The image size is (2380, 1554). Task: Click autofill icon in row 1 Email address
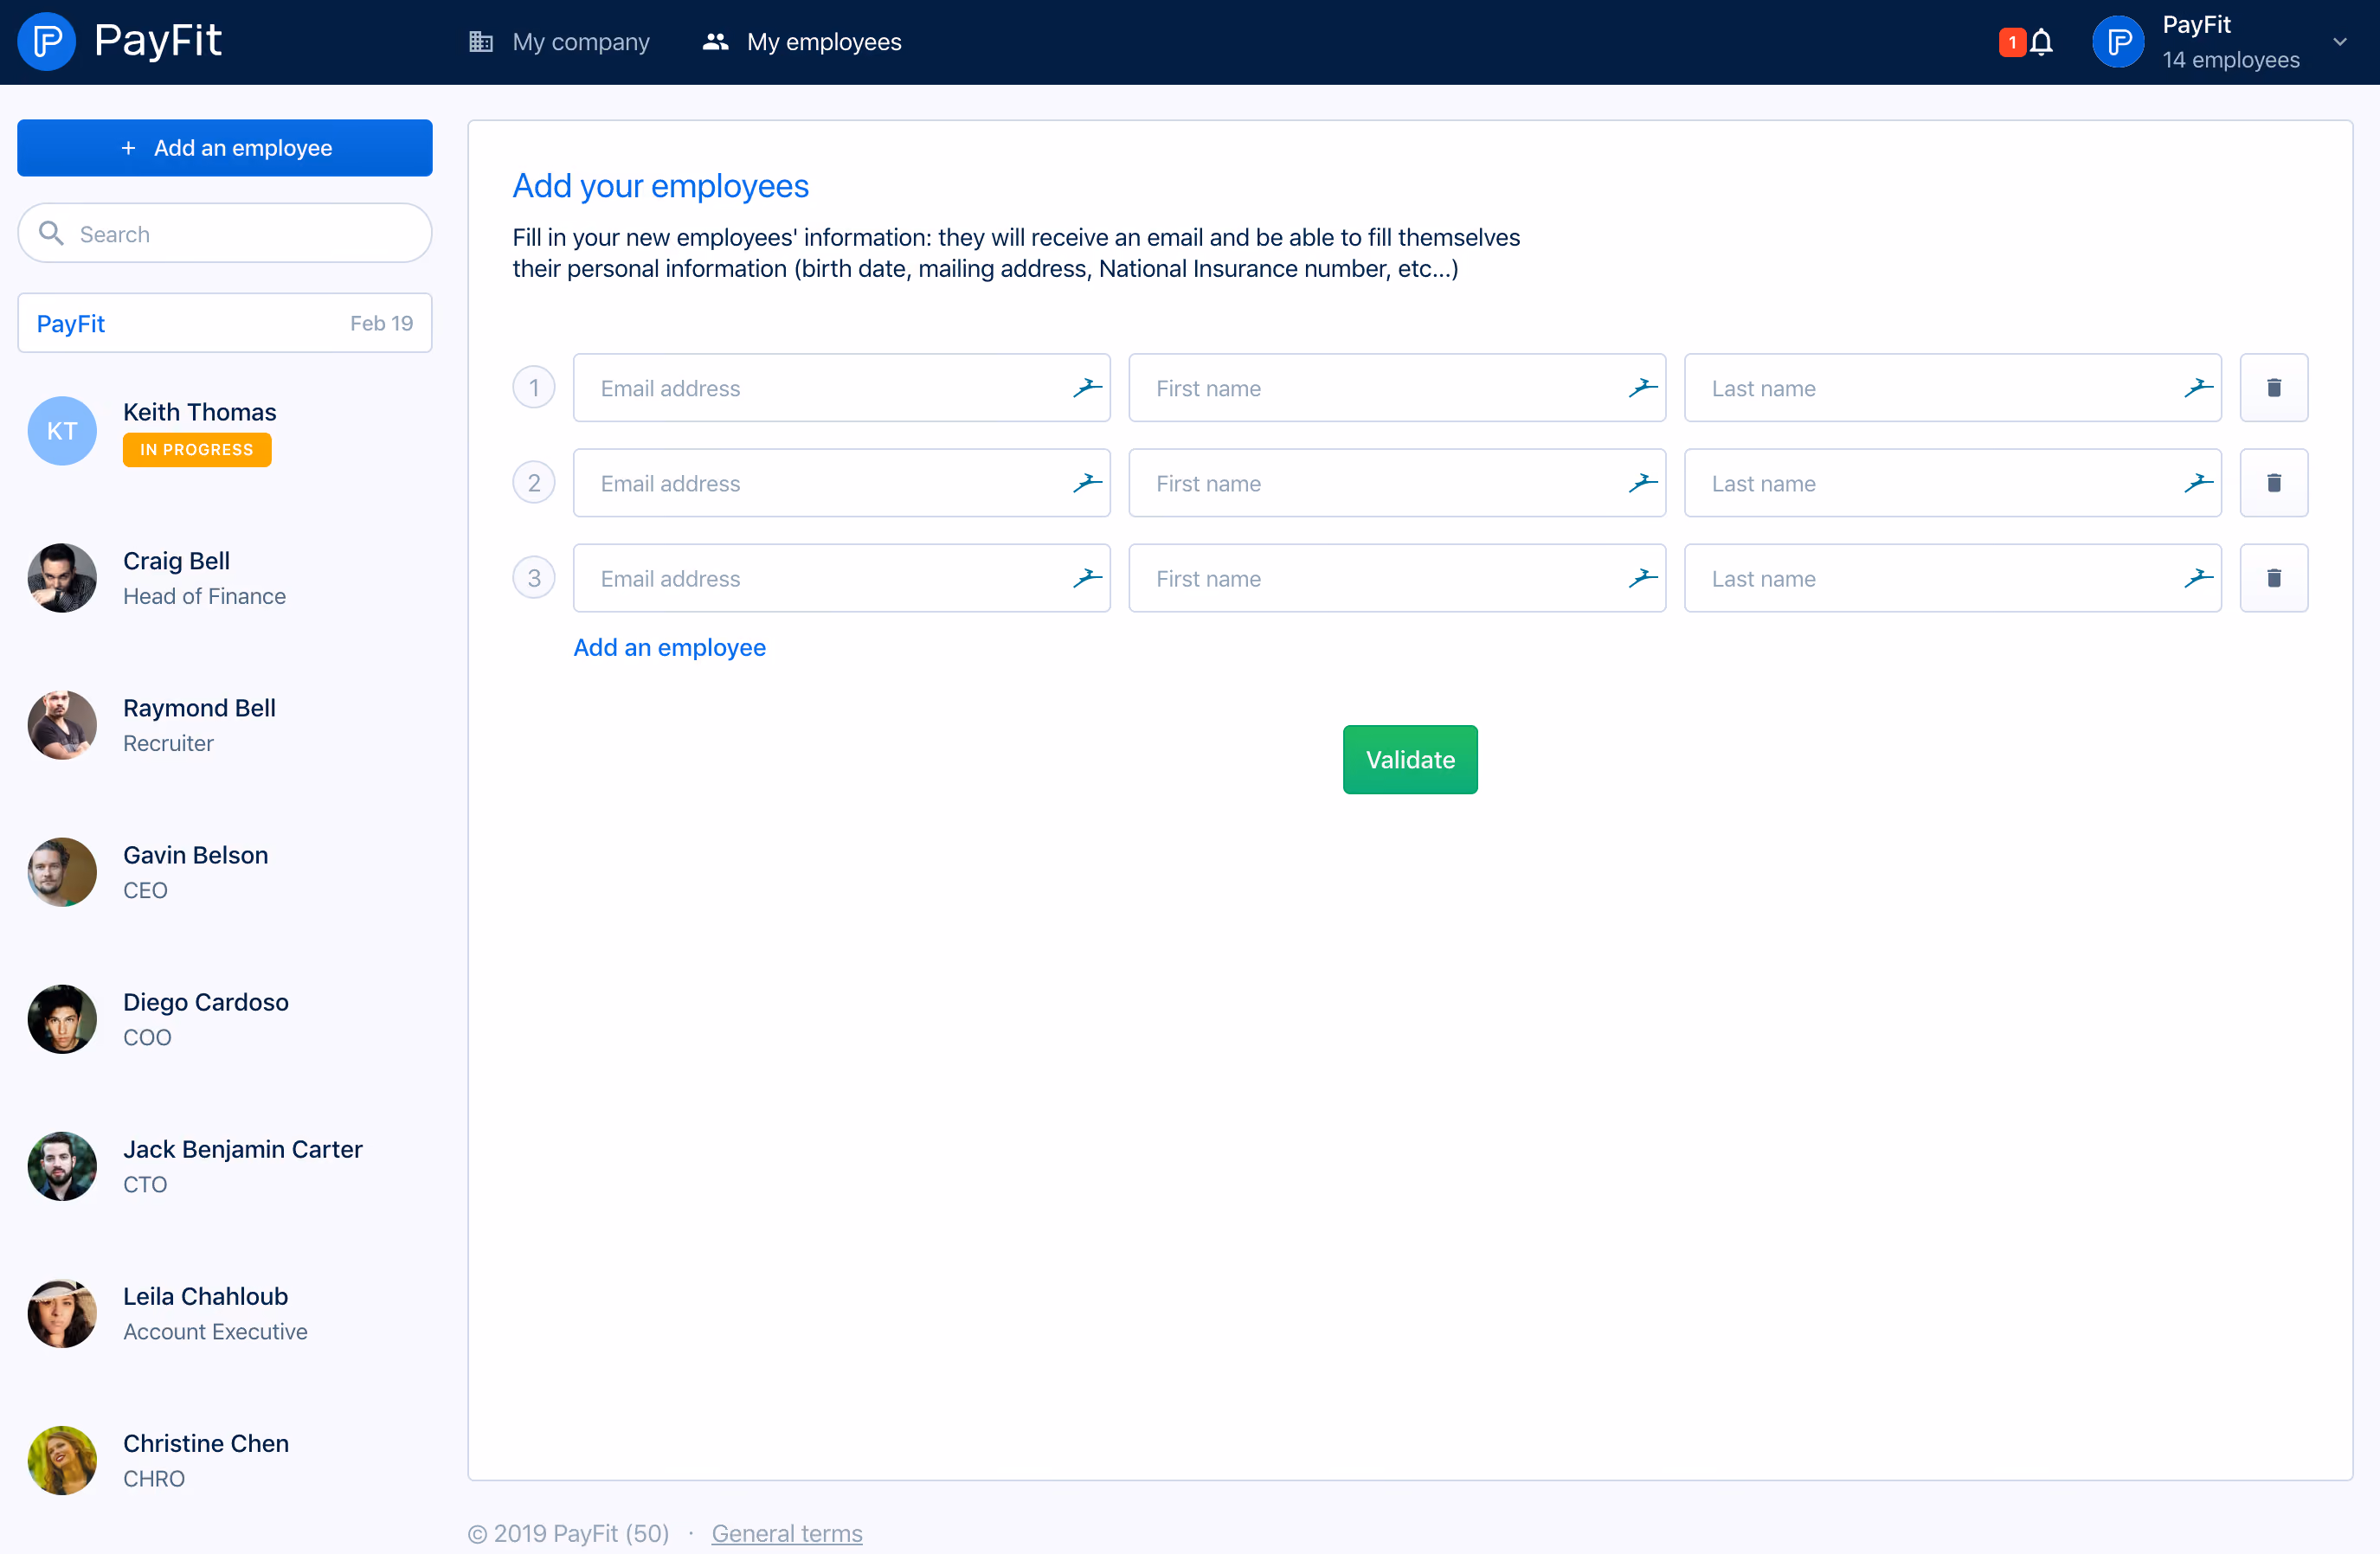coord(1087,388)
